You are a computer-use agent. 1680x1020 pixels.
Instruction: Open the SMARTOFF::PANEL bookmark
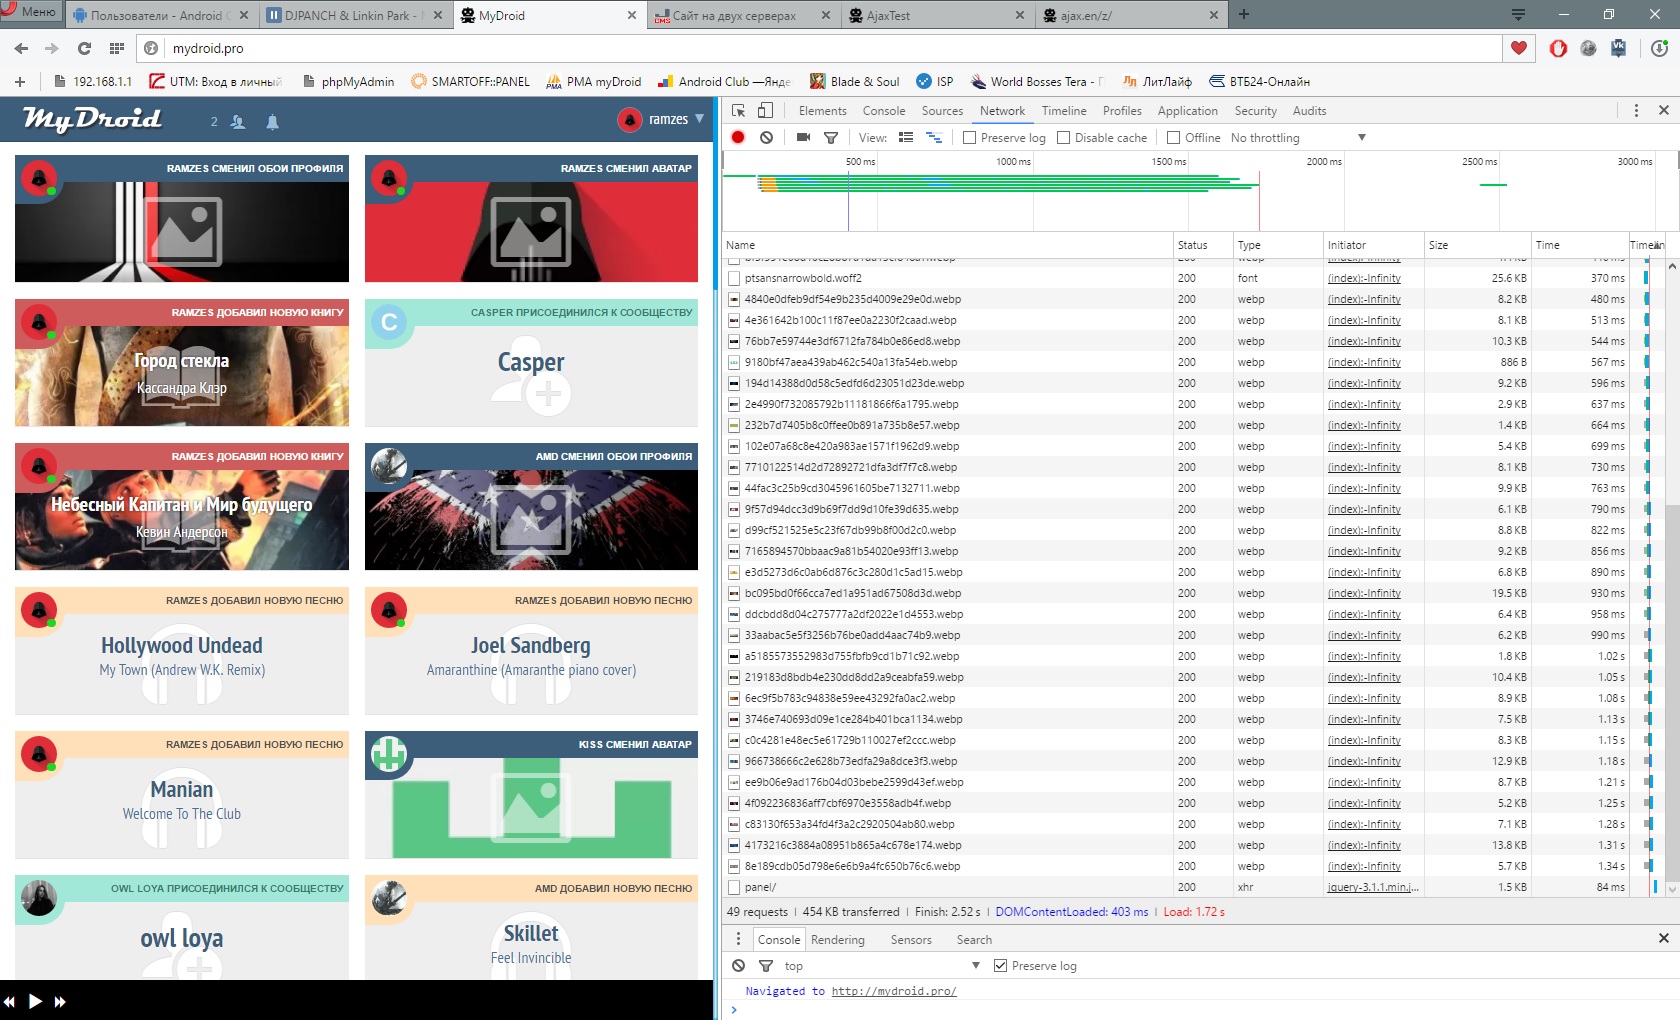[x=470, y=82]
